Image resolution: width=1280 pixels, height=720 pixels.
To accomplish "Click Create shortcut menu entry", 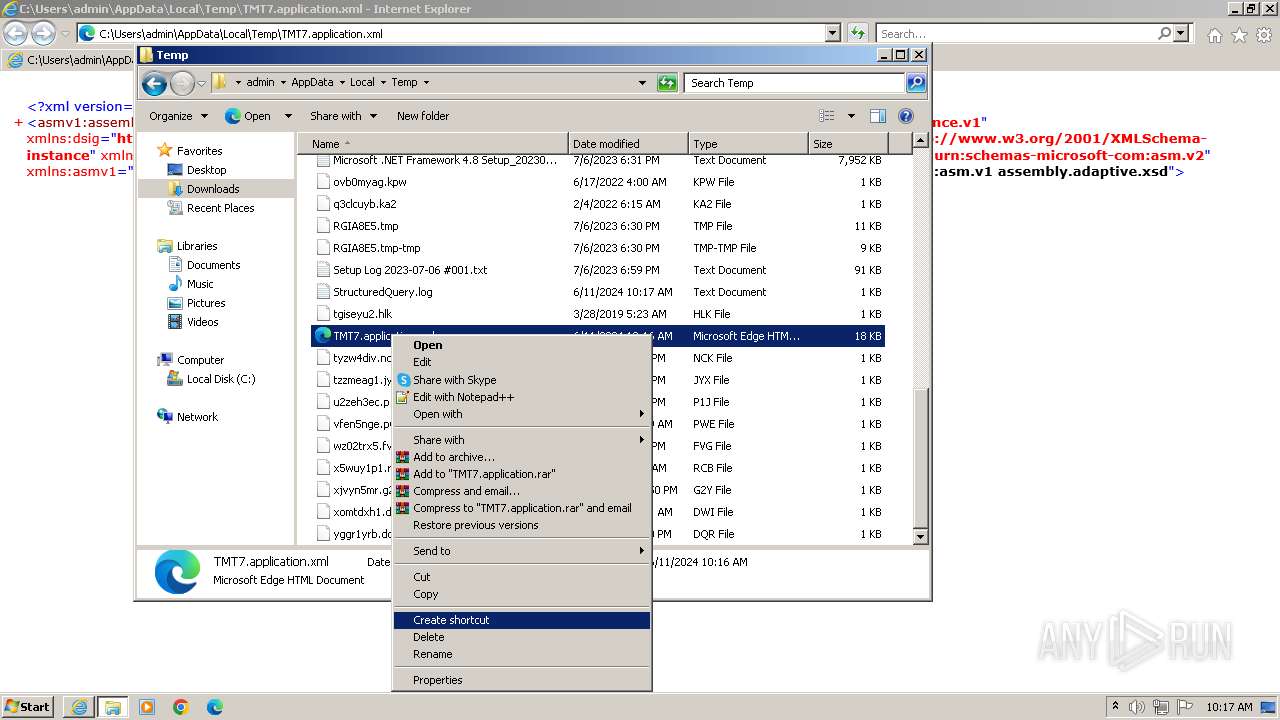I will [x=521, y=620].
